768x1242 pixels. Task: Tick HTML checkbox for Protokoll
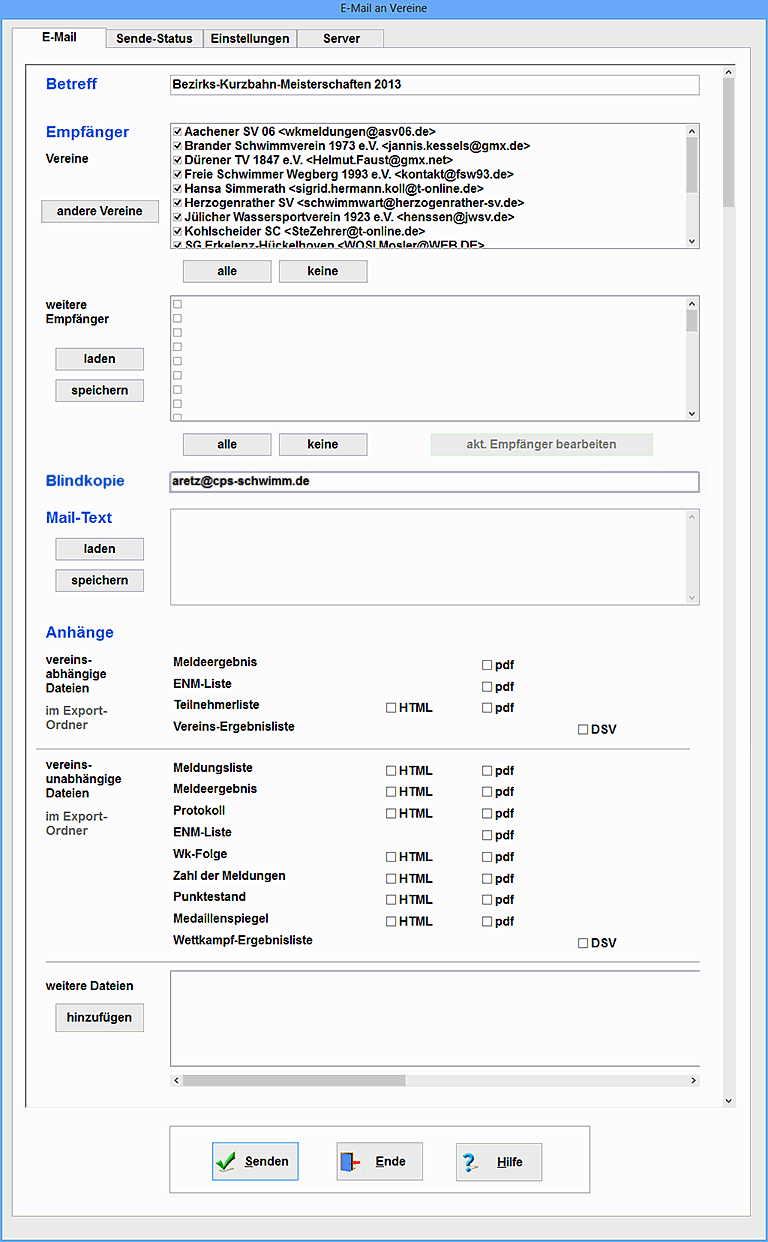[x=391, y=814]
